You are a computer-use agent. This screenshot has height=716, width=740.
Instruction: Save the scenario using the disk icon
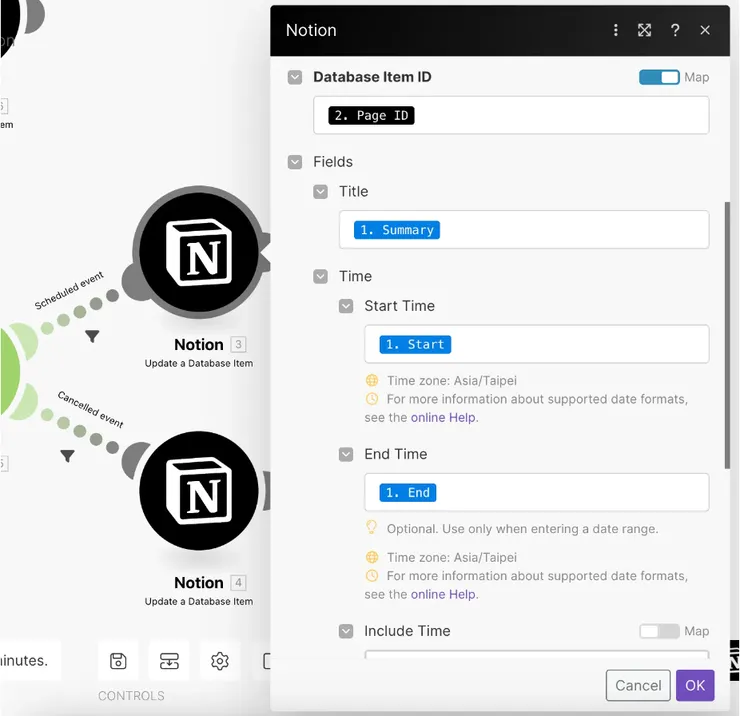point(118,661)
